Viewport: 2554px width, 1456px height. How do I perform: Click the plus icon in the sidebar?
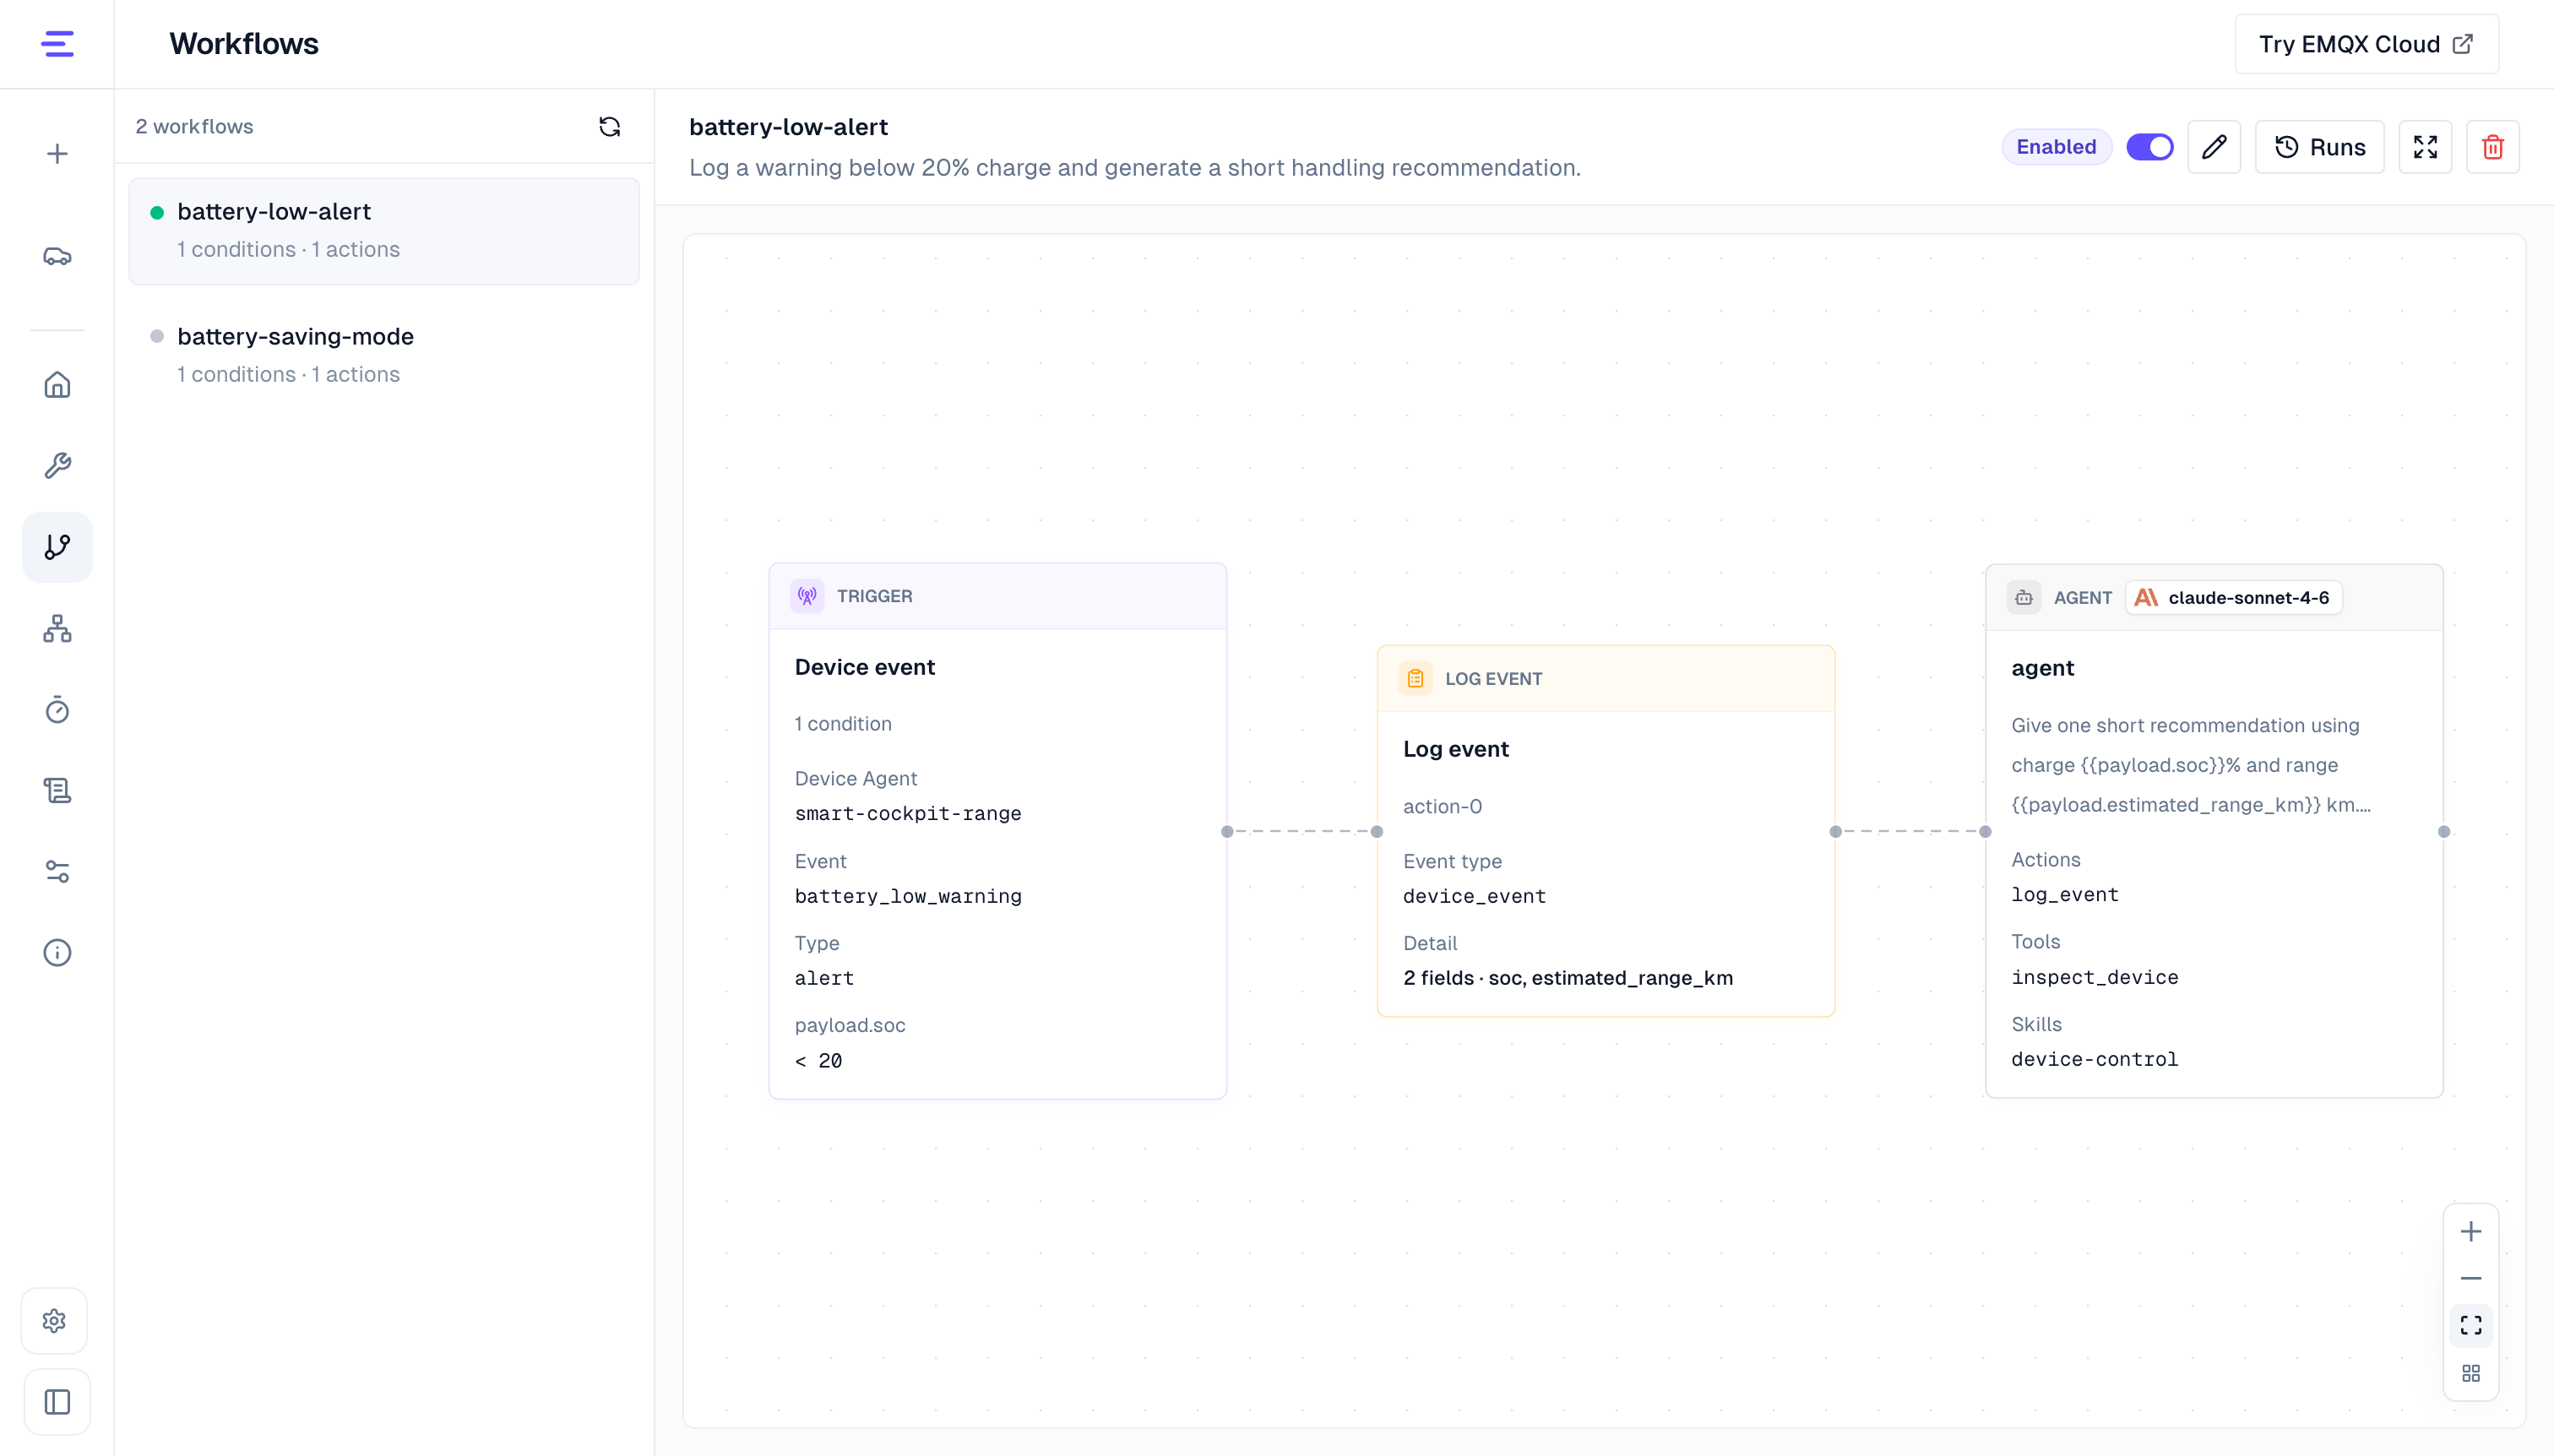click(57, 154)
